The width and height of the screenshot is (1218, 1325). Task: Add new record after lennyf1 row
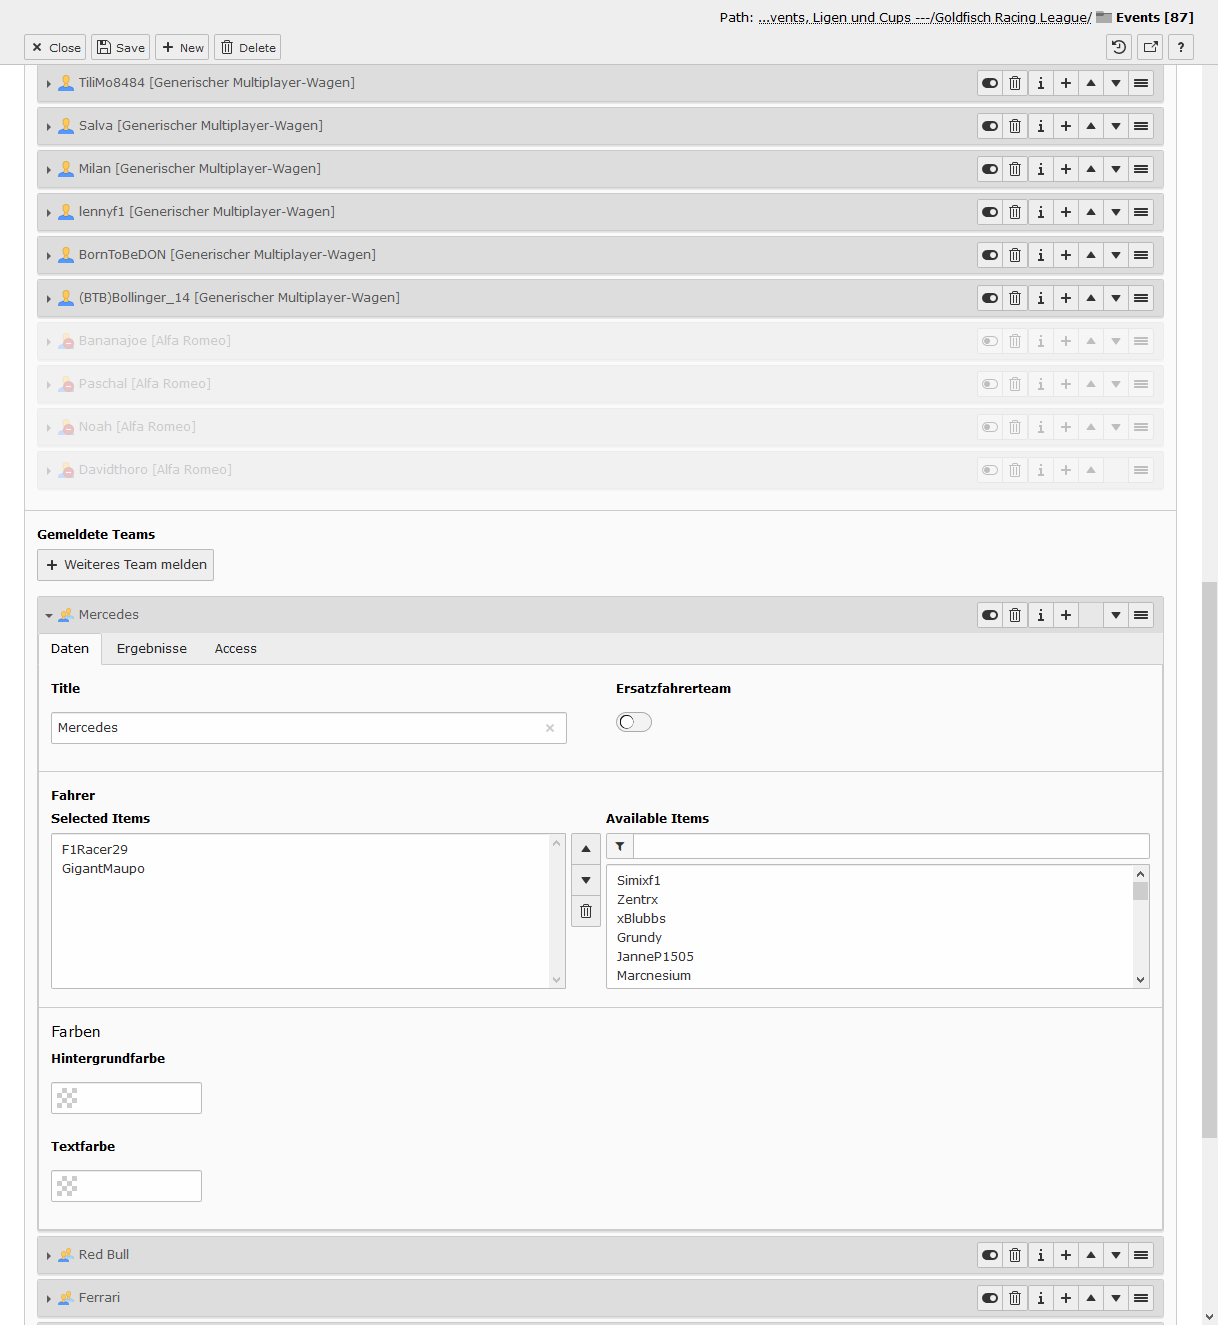(x=1065, y=212)
